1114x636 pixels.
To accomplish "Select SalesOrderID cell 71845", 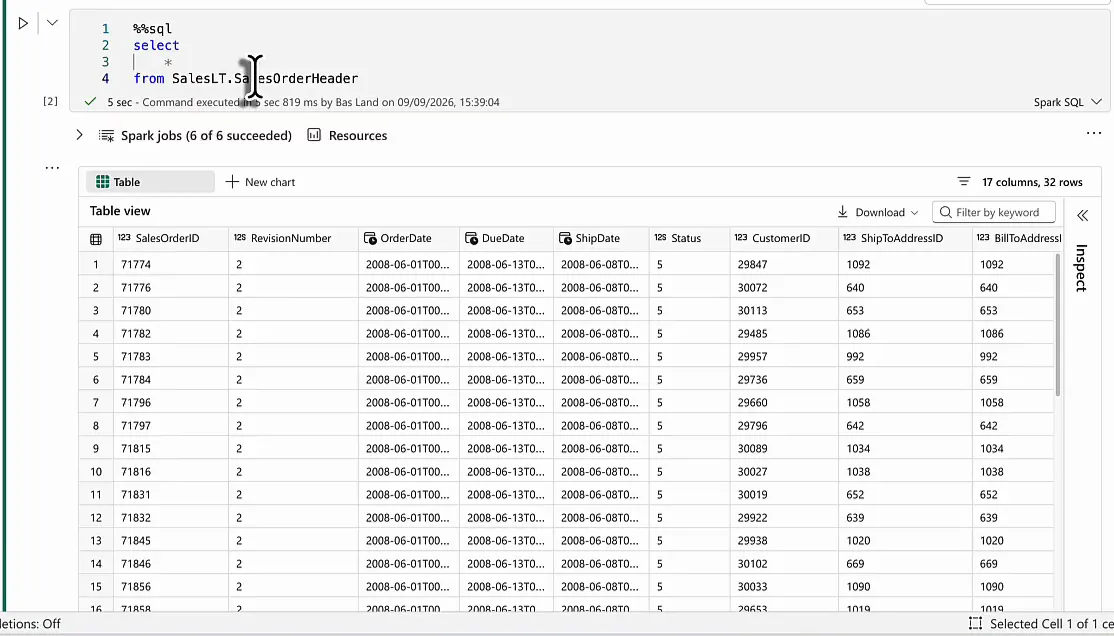I will 171,541.
